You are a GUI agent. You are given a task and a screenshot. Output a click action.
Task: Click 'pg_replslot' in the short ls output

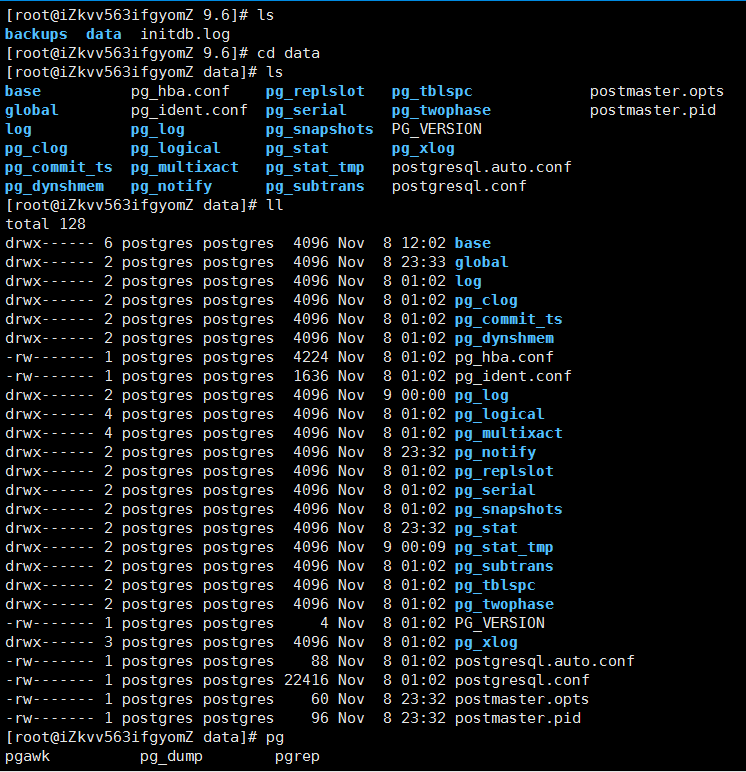pyautogui.click(x=315, y=92)
